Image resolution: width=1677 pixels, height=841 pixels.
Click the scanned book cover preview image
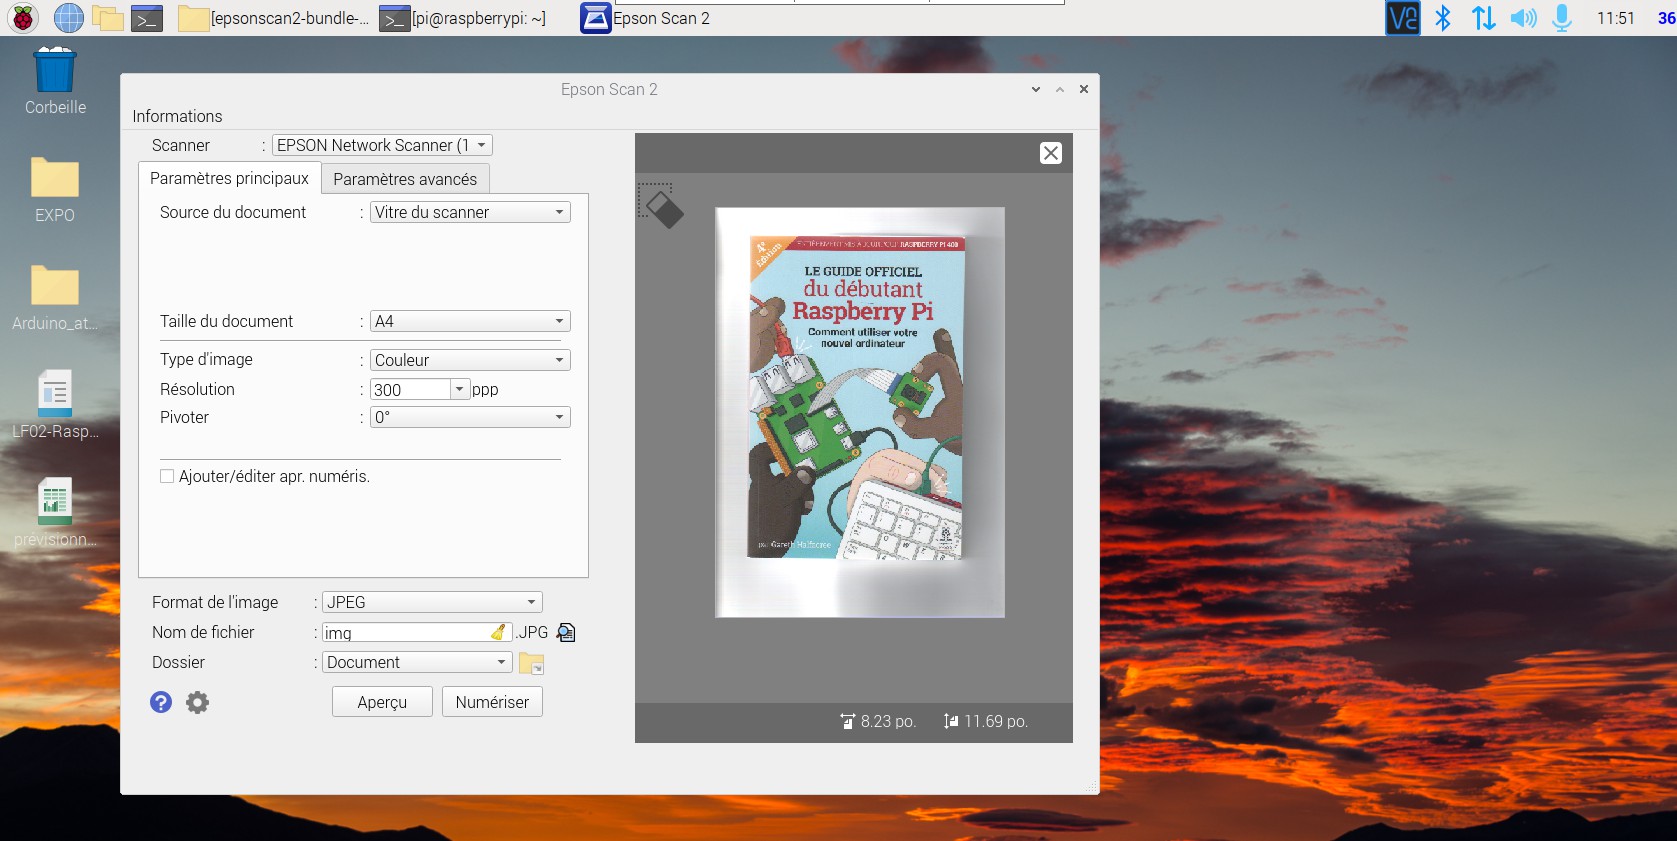[860, 412]
